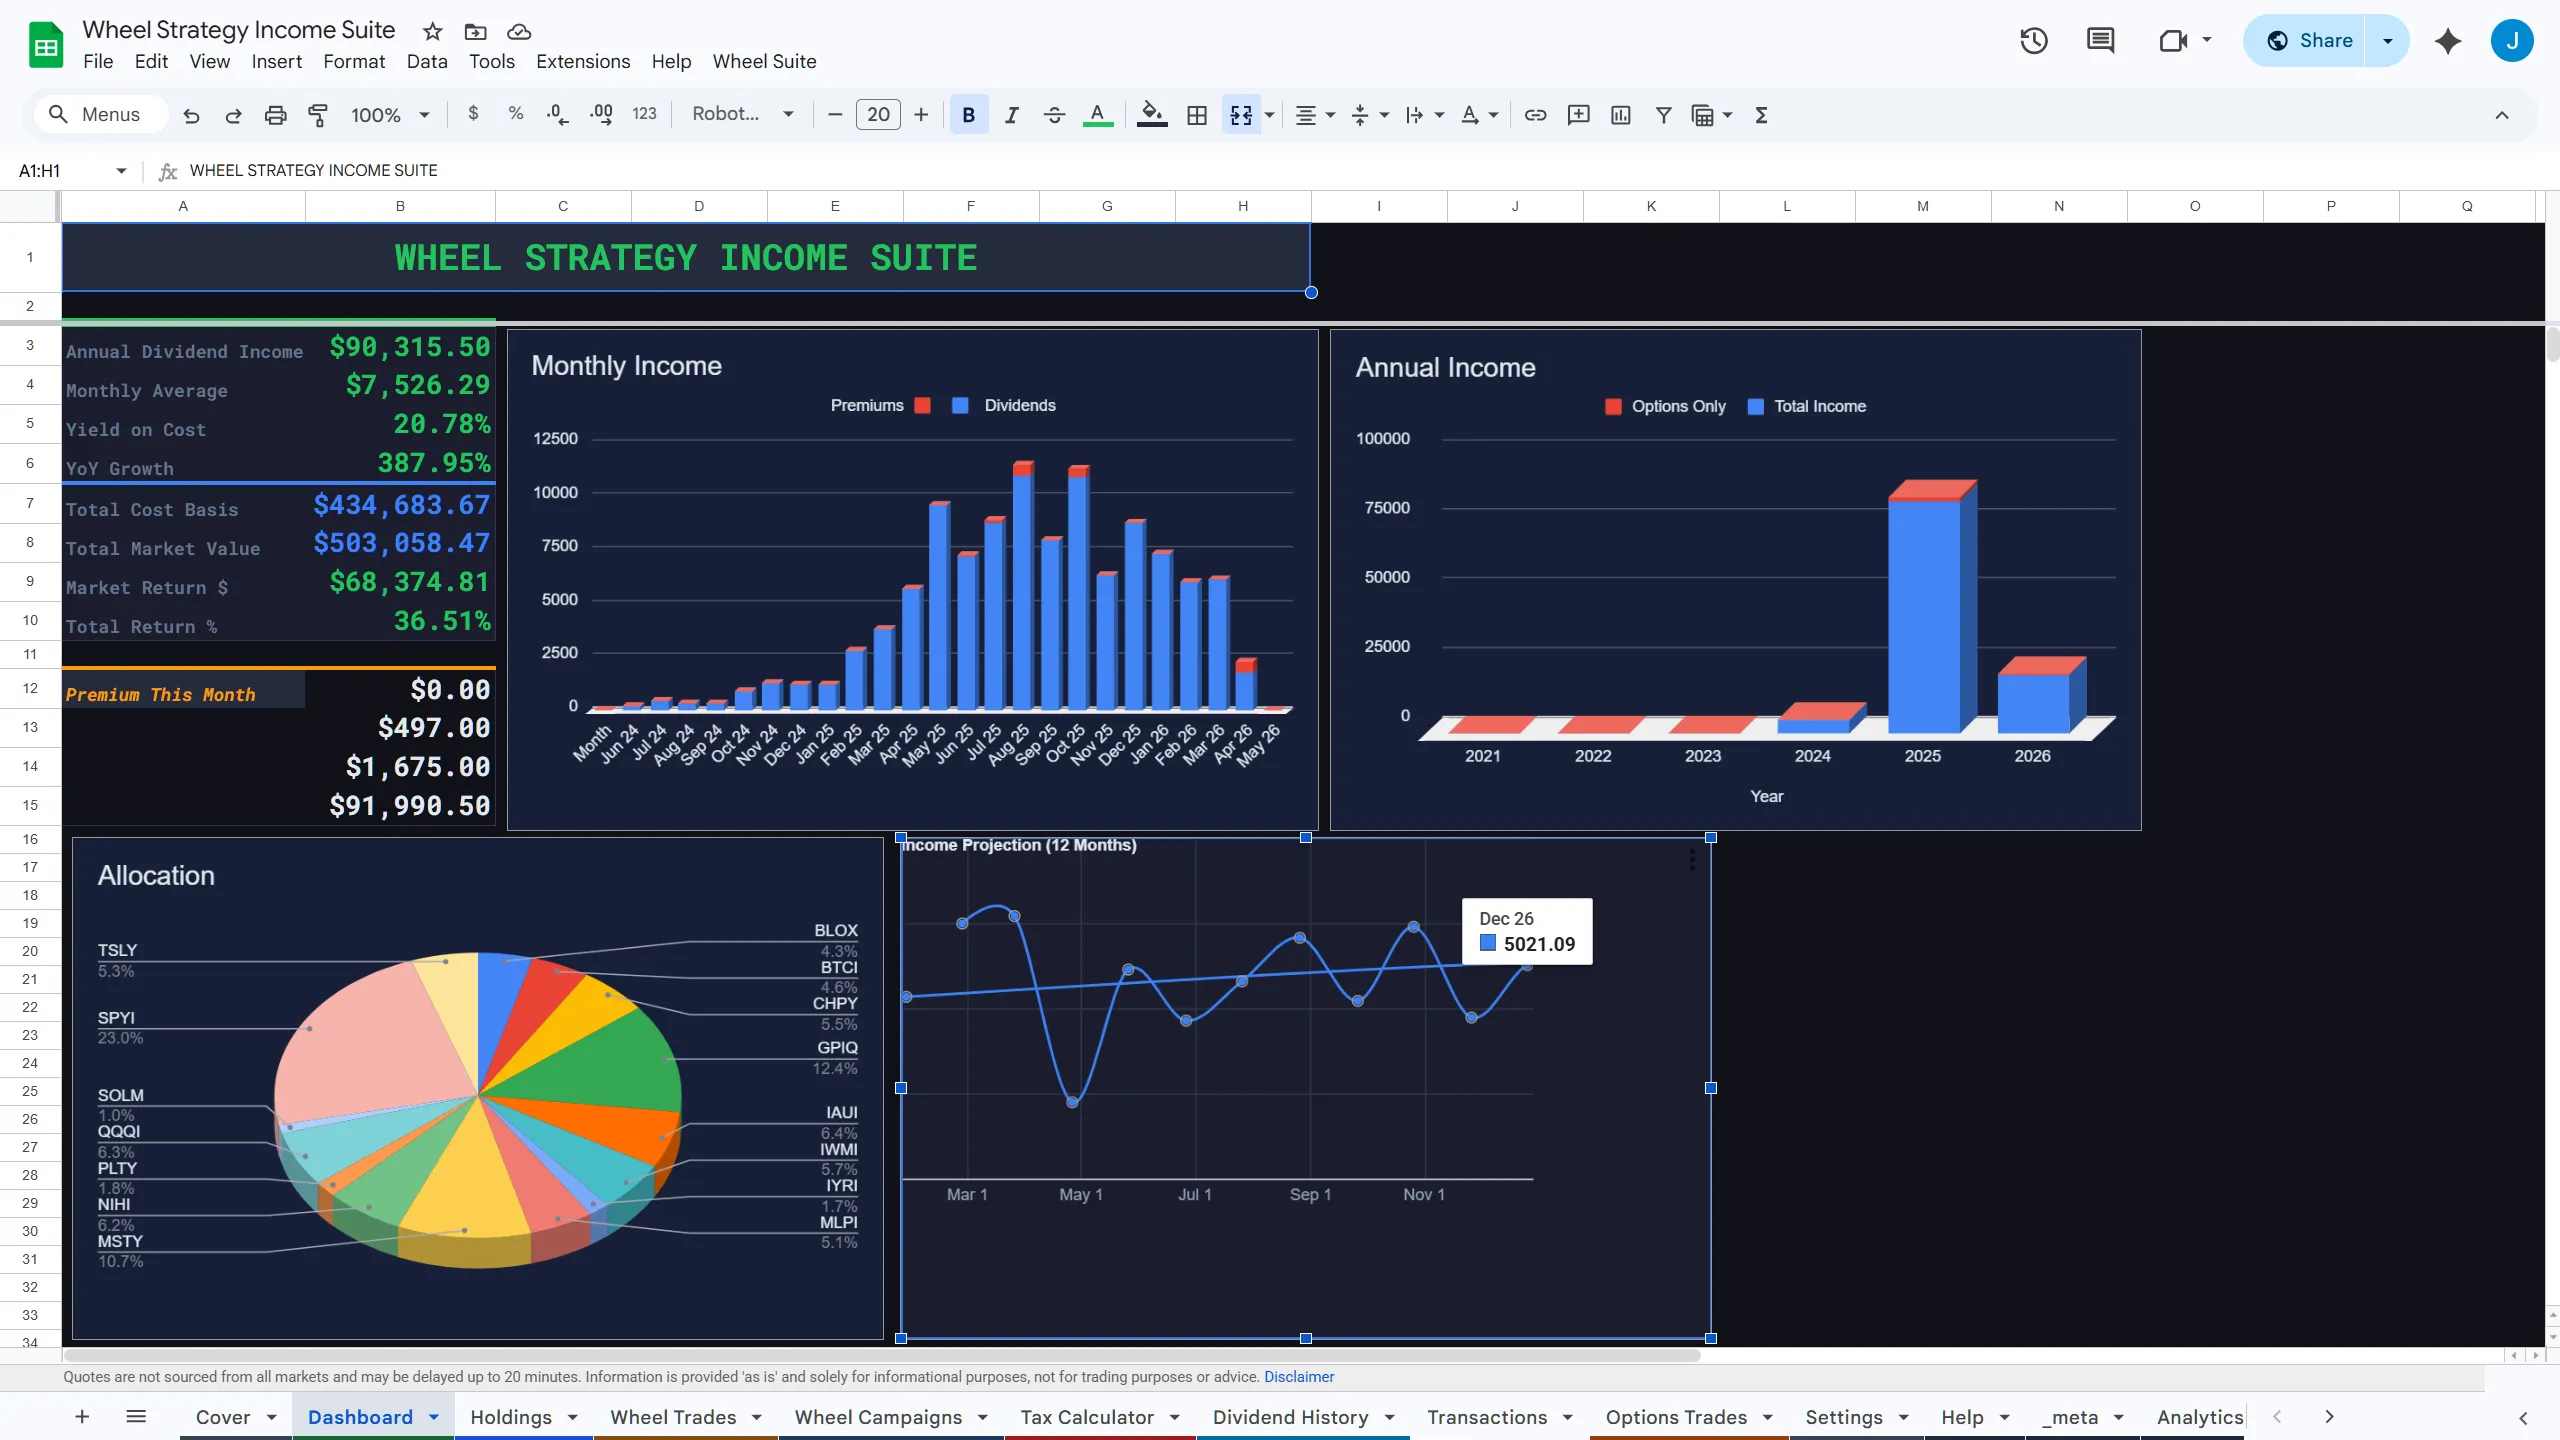Format as currency with dollar icon
Image resolution: width=2560 pixels, height=1440 pixels.
pos(473,114)
